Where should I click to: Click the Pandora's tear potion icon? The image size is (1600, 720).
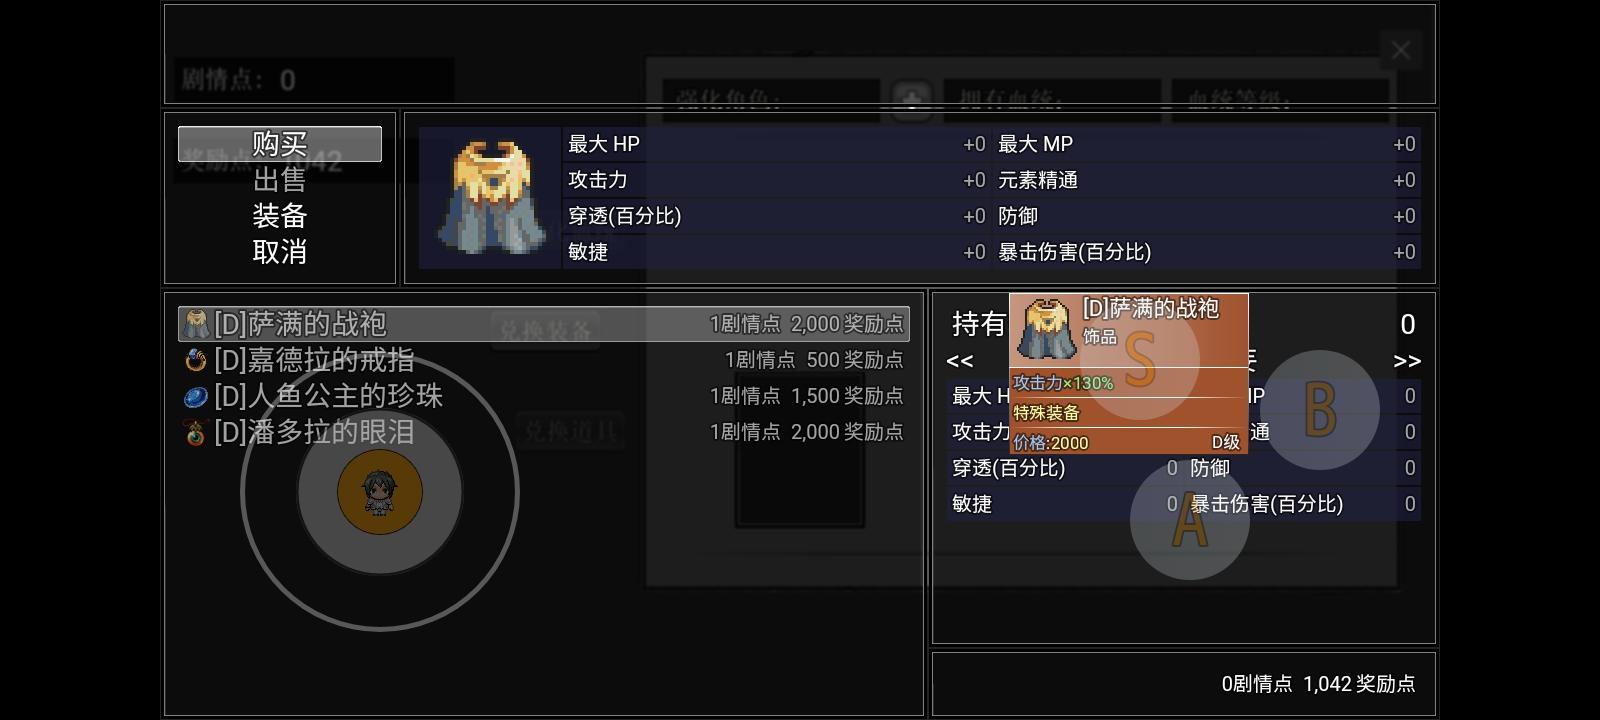(196, 433)
